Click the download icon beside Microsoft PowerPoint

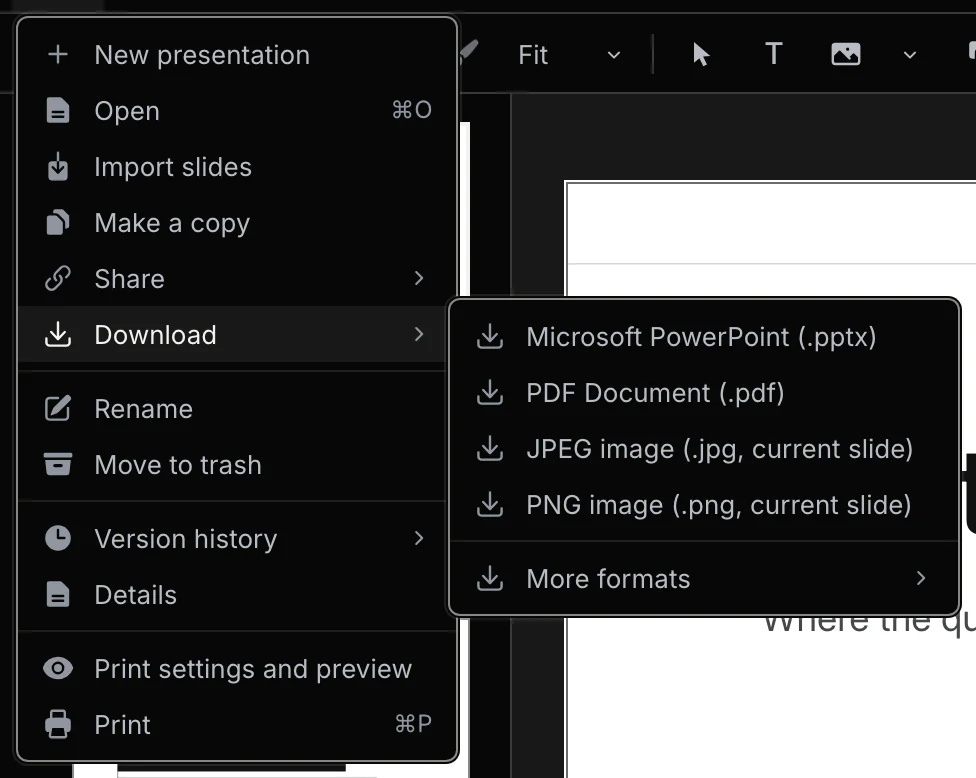tap(490, 337)
